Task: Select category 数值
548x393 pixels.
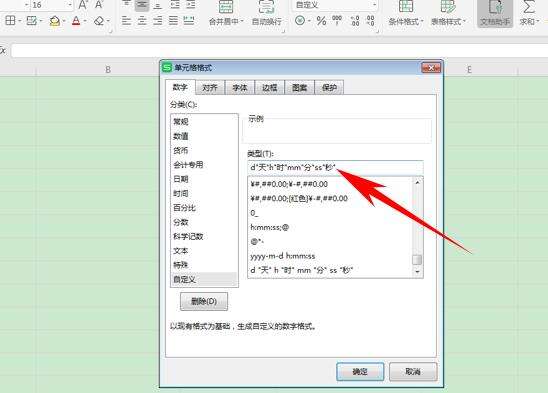Action: click(204, 136)
